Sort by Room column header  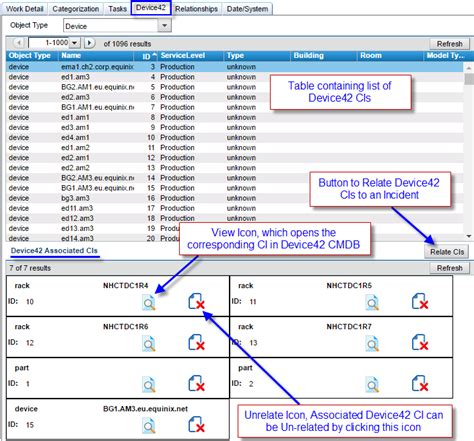pyautogui.click(x=390, y=56)
